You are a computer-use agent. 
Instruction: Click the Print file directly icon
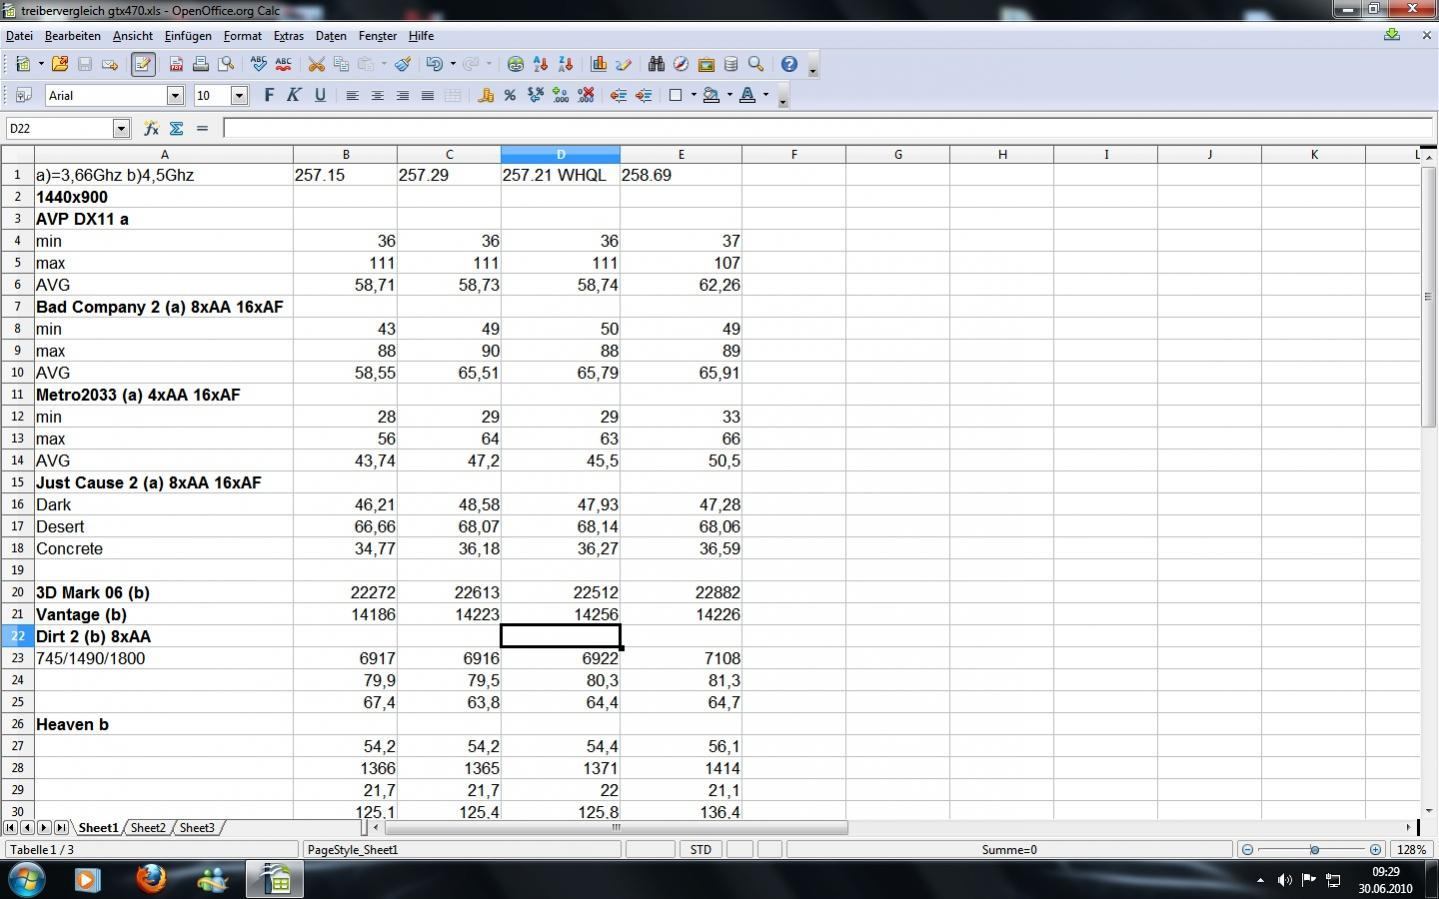click(201, 64)
